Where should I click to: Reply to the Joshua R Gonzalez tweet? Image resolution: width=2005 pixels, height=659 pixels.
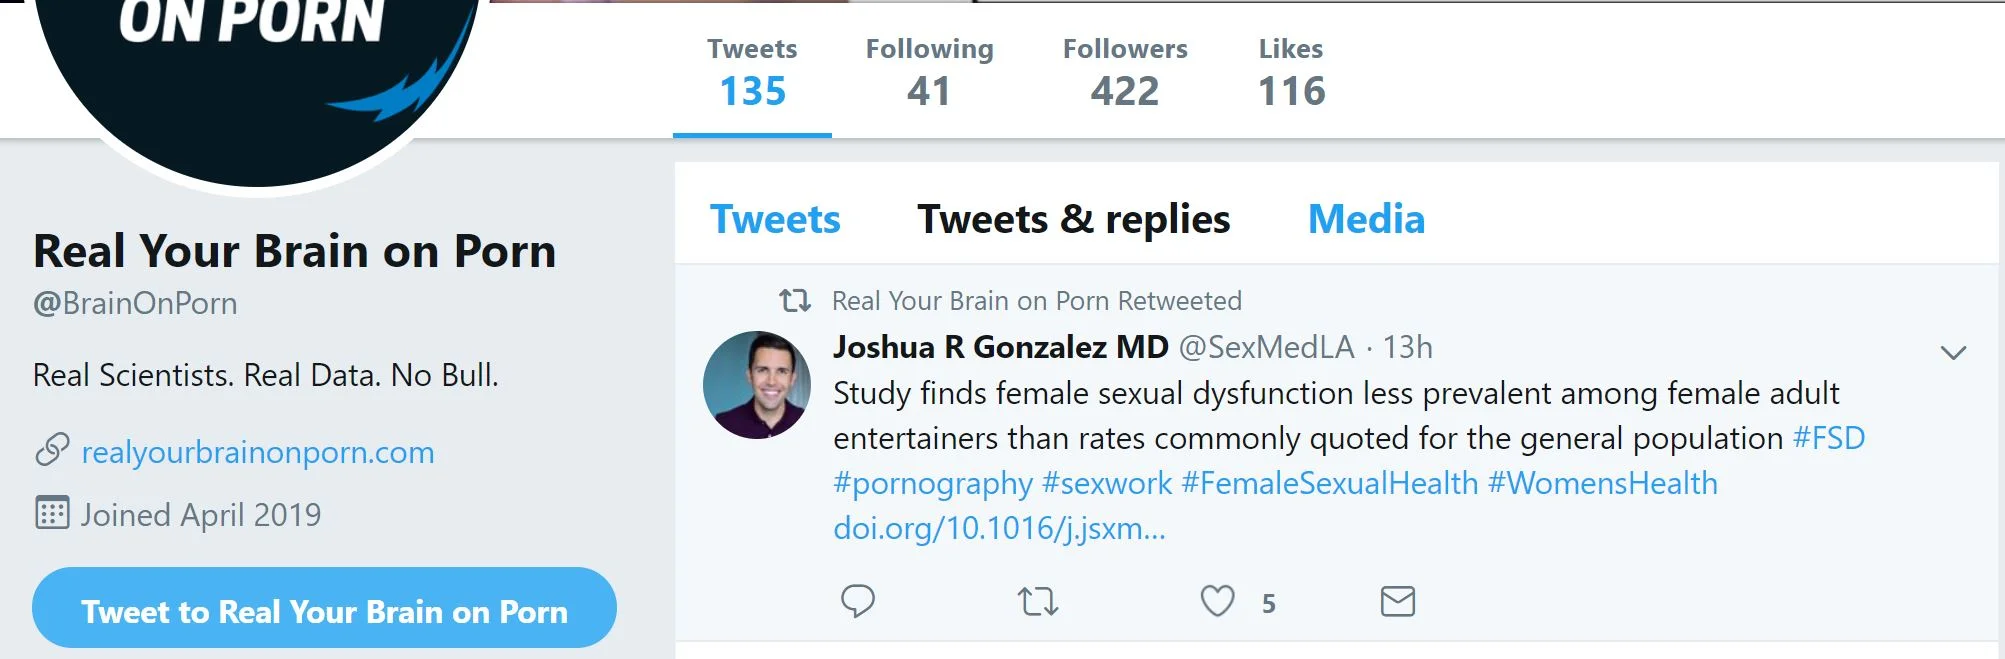click(857, 601)
